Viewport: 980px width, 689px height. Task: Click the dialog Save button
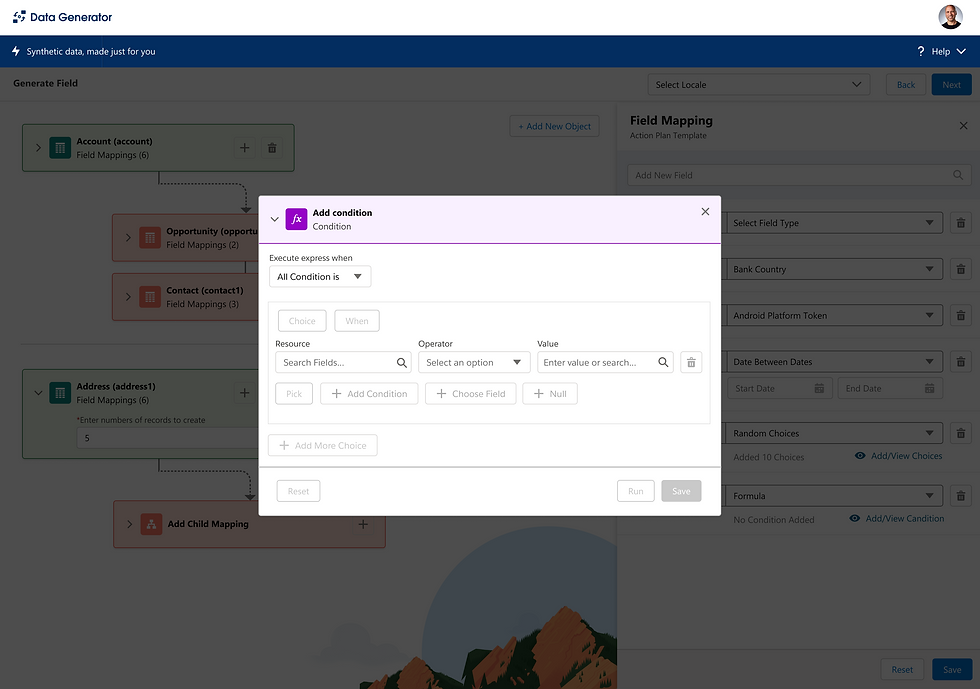(681, 491)
